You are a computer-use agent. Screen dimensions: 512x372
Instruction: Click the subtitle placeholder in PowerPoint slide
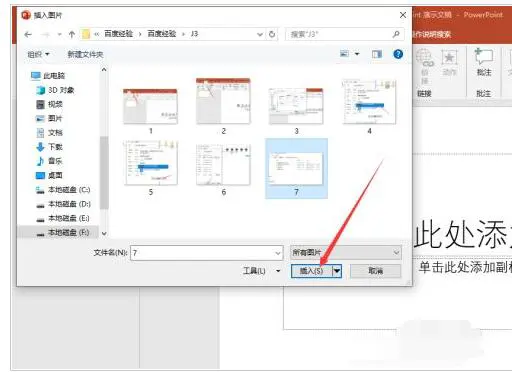(x=465, y=267)
